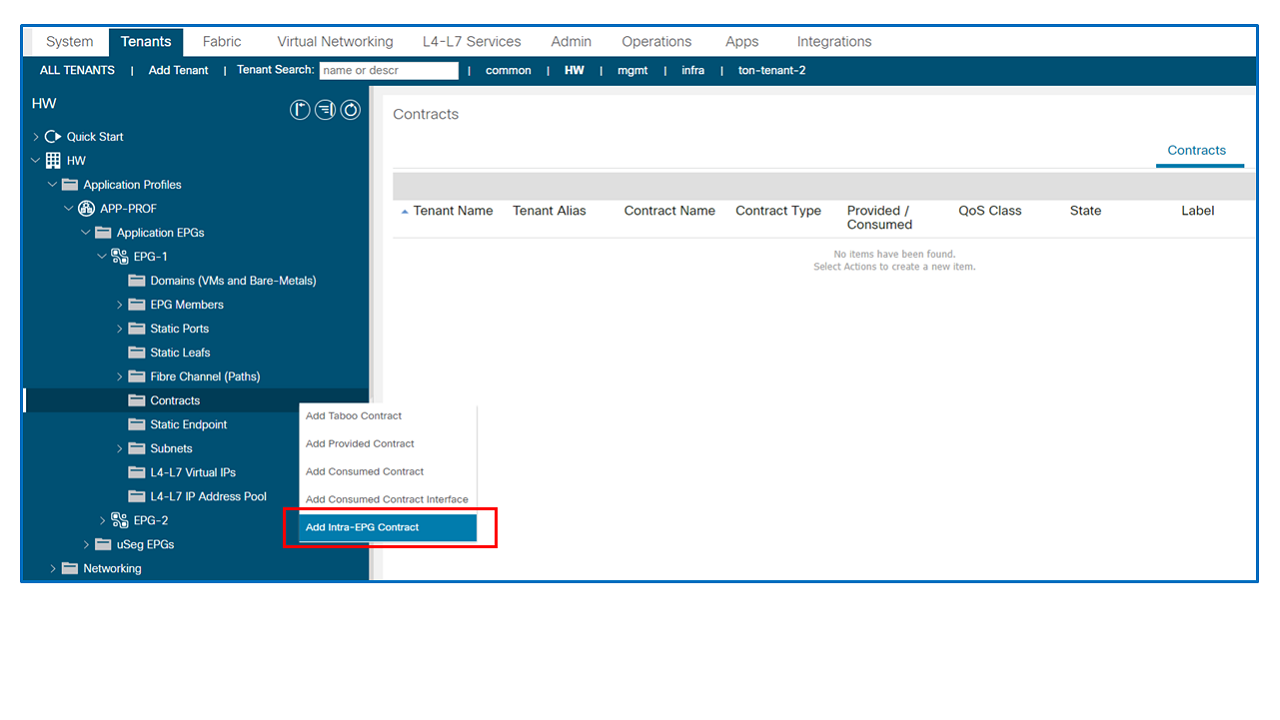
Task: Expand the Subnets chevron
Action: [x=119, y=449]
